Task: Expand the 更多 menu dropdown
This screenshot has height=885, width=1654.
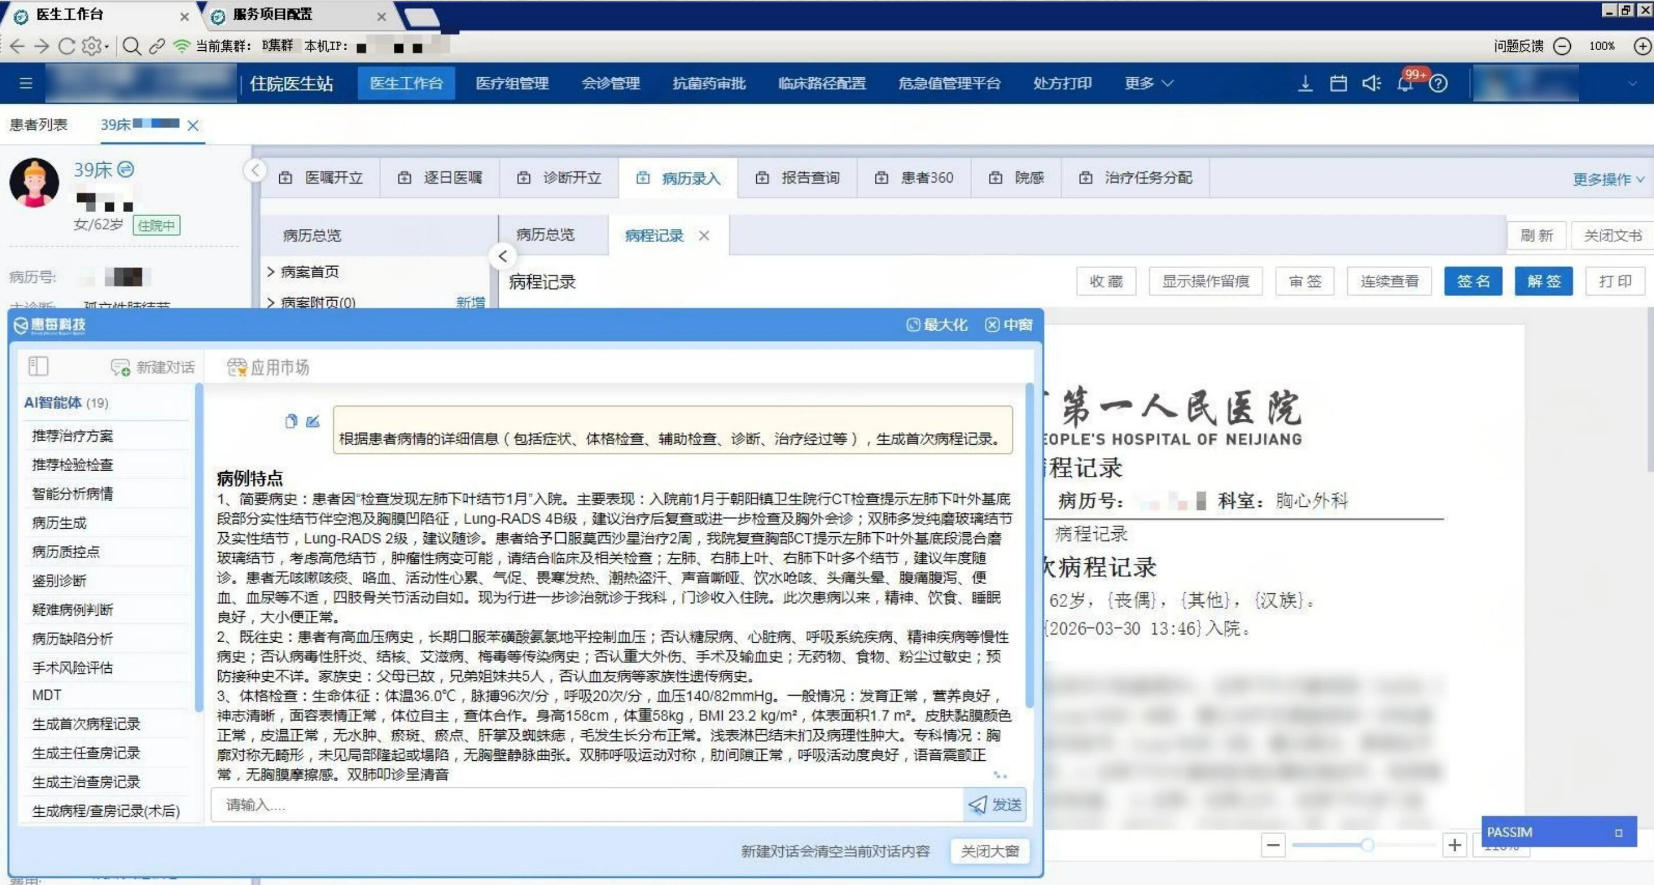Action: [1148, 83]
